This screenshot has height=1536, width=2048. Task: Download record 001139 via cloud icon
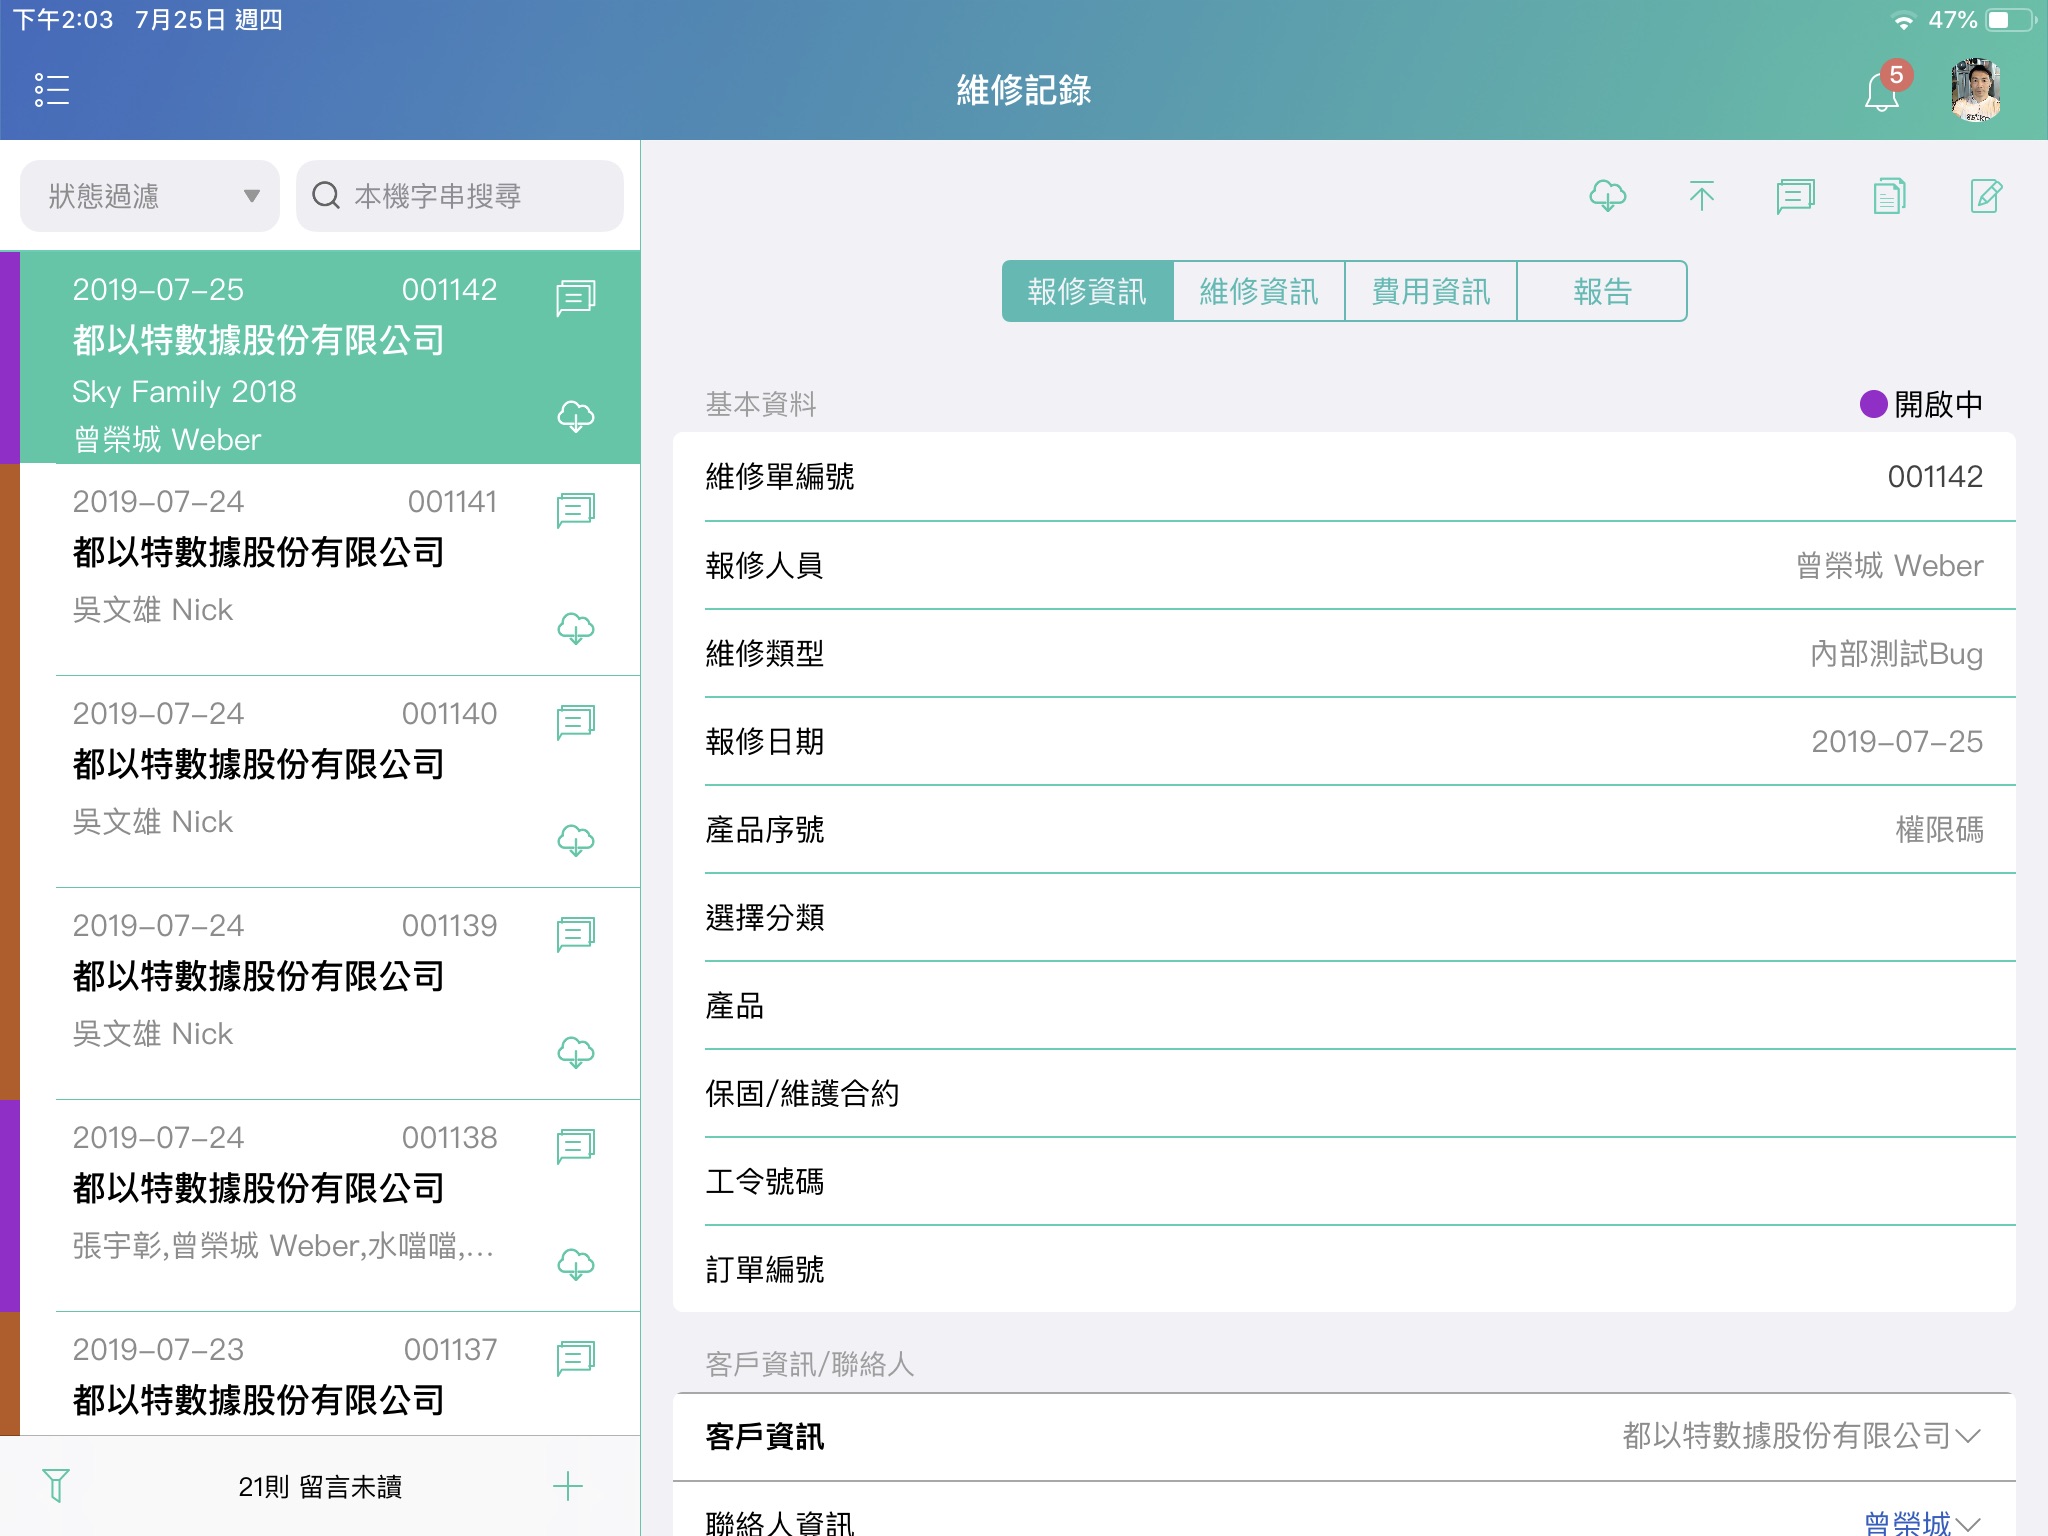(576, 1052)
